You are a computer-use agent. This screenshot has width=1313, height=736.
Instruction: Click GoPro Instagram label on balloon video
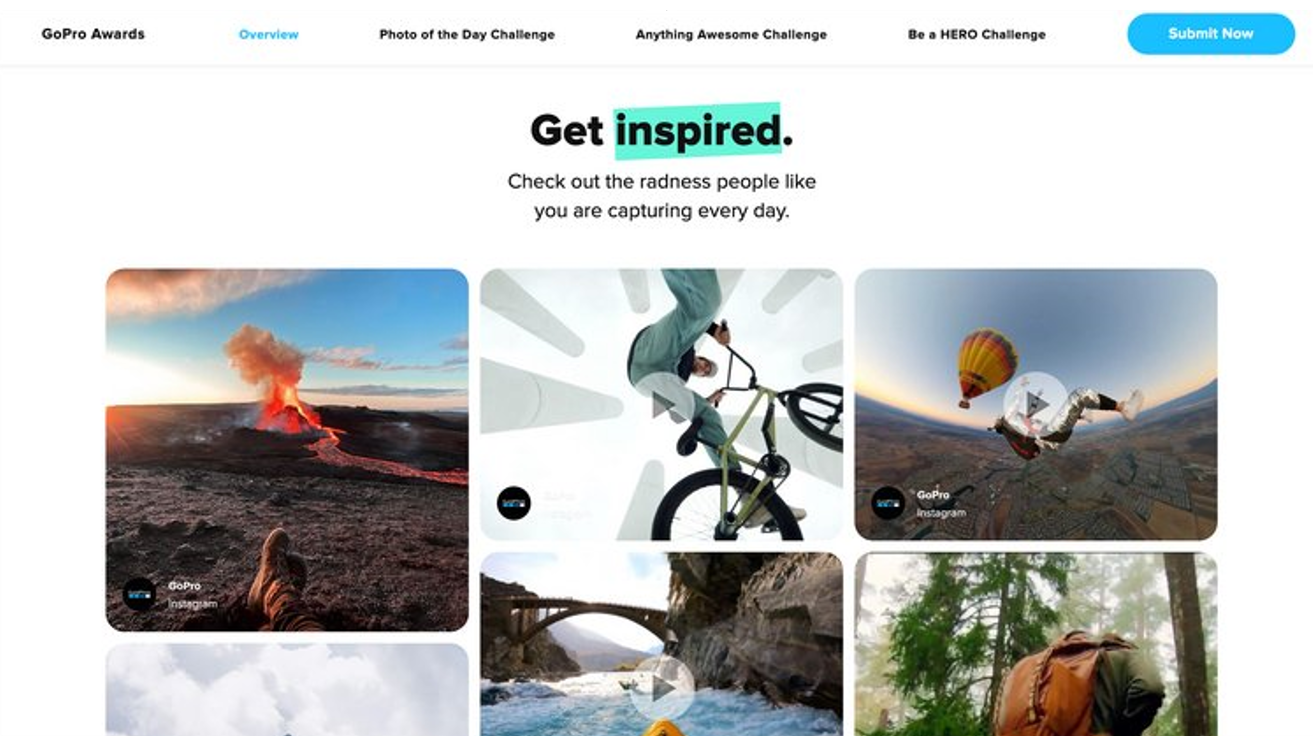pos(941,503)
